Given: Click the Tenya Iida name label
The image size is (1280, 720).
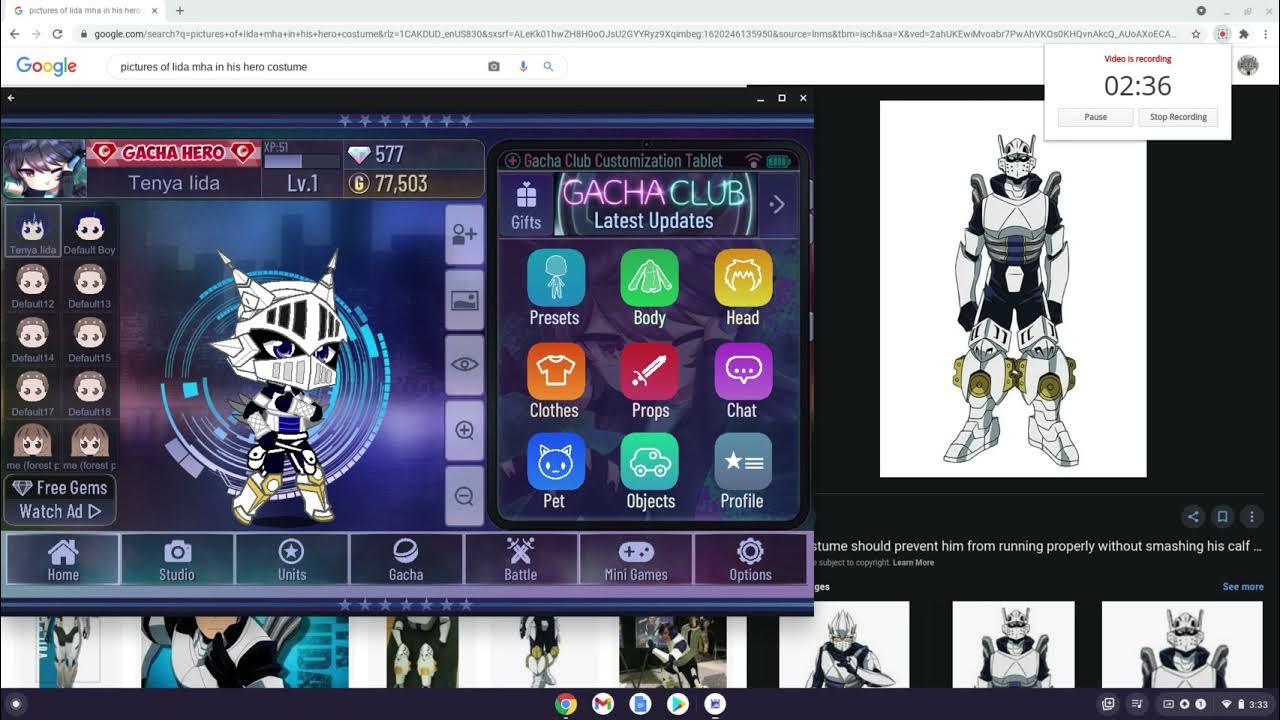Looking at the screenshot, I should [174, 183].
